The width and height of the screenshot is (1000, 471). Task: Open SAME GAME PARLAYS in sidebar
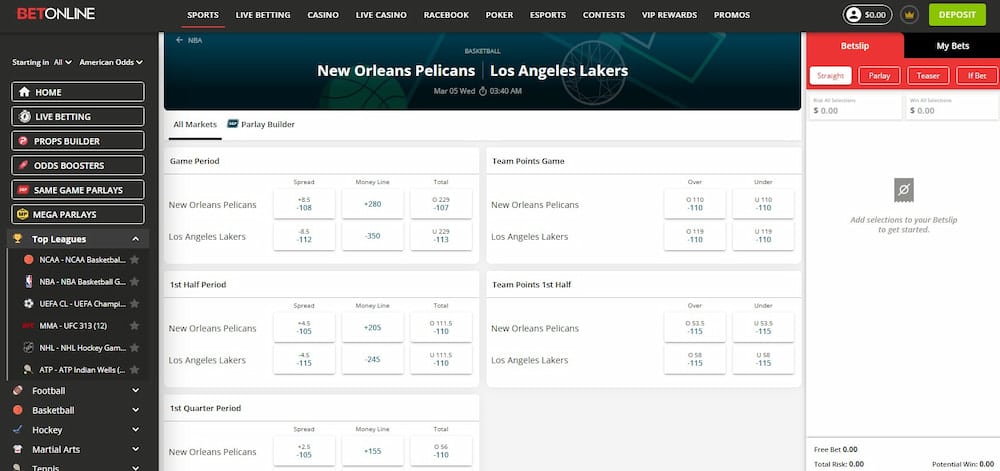78,190
